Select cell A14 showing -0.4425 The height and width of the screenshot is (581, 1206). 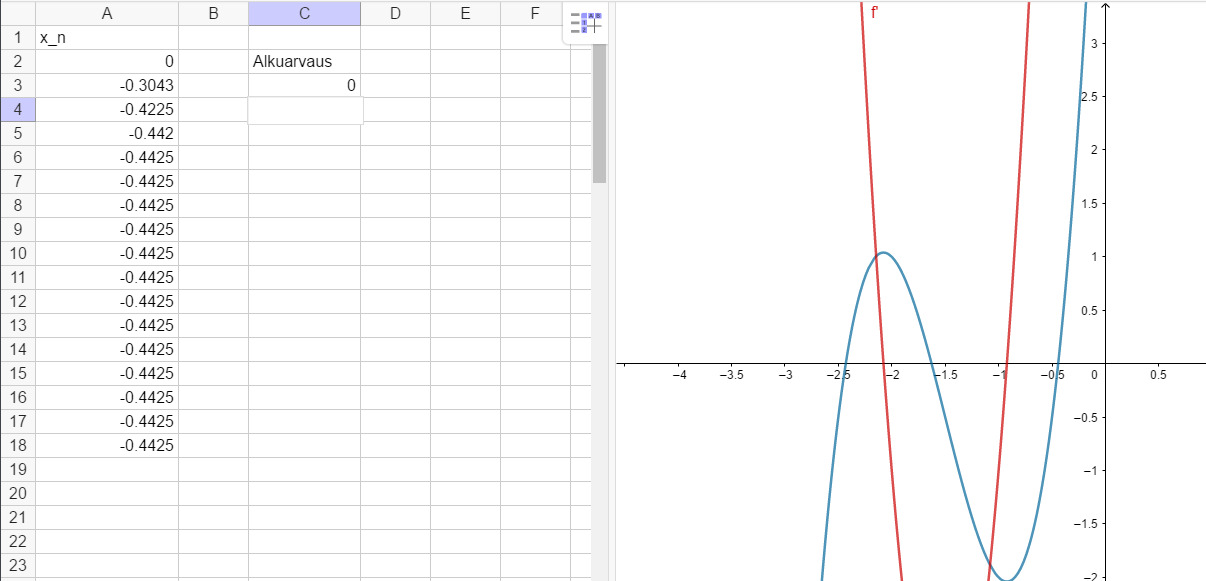pyautogui.click(x=107, y=350)
